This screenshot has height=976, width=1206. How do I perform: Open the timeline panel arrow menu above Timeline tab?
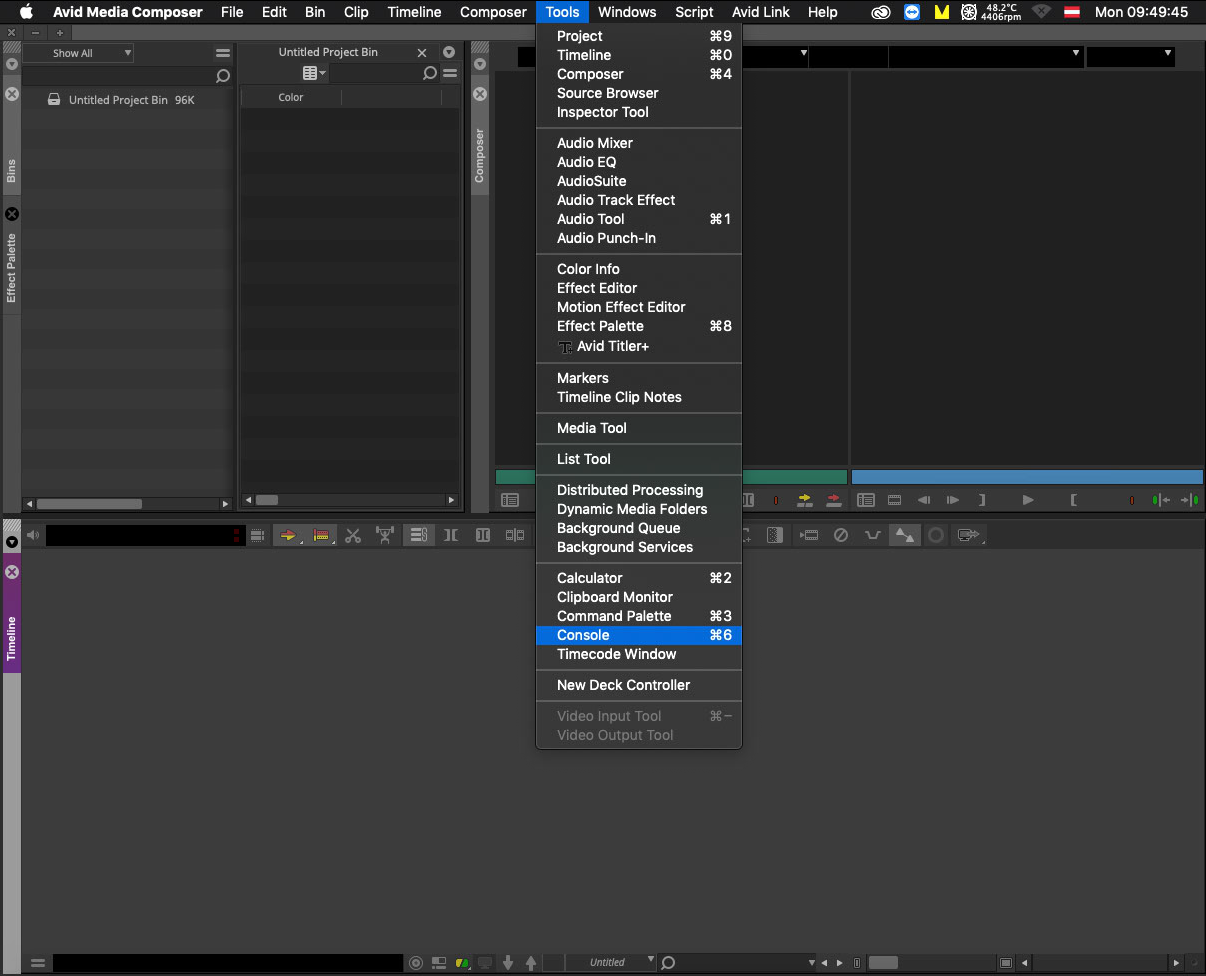point(12,542)
